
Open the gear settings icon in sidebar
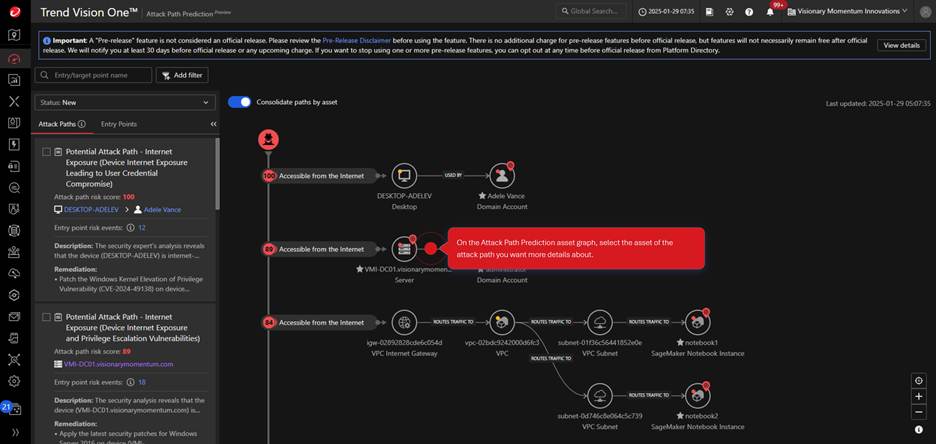(14, 381)
